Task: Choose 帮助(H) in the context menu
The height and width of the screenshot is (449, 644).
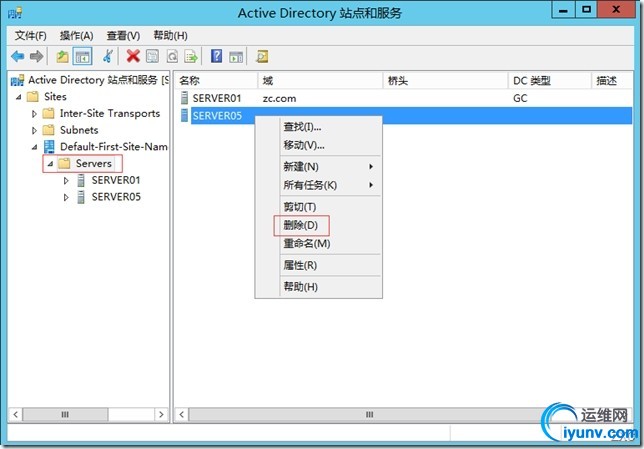Action: coord(319,286)
